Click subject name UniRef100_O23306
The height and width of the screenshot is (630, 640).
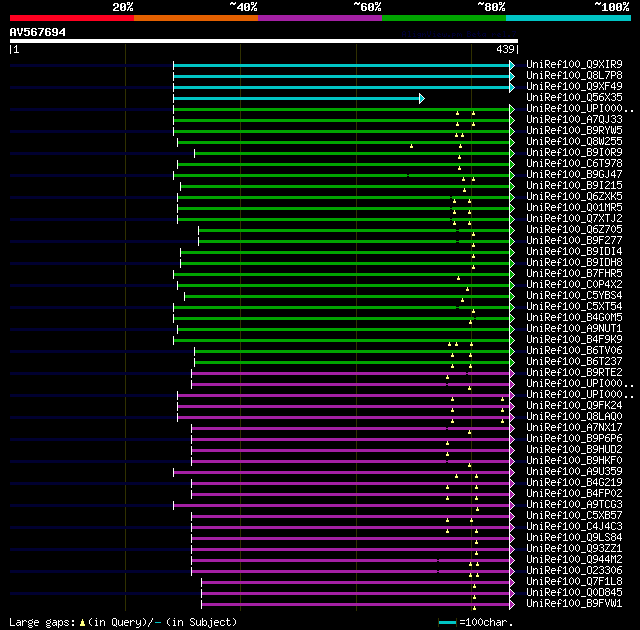[x=574, y=571]
